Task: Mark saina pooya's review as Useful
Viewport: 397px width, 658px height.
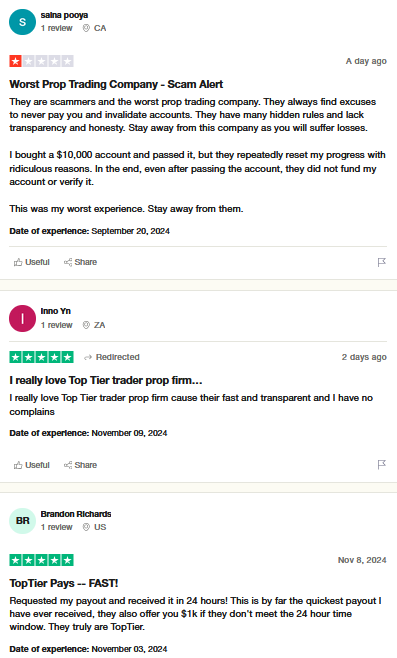Action: pos(32,262)
